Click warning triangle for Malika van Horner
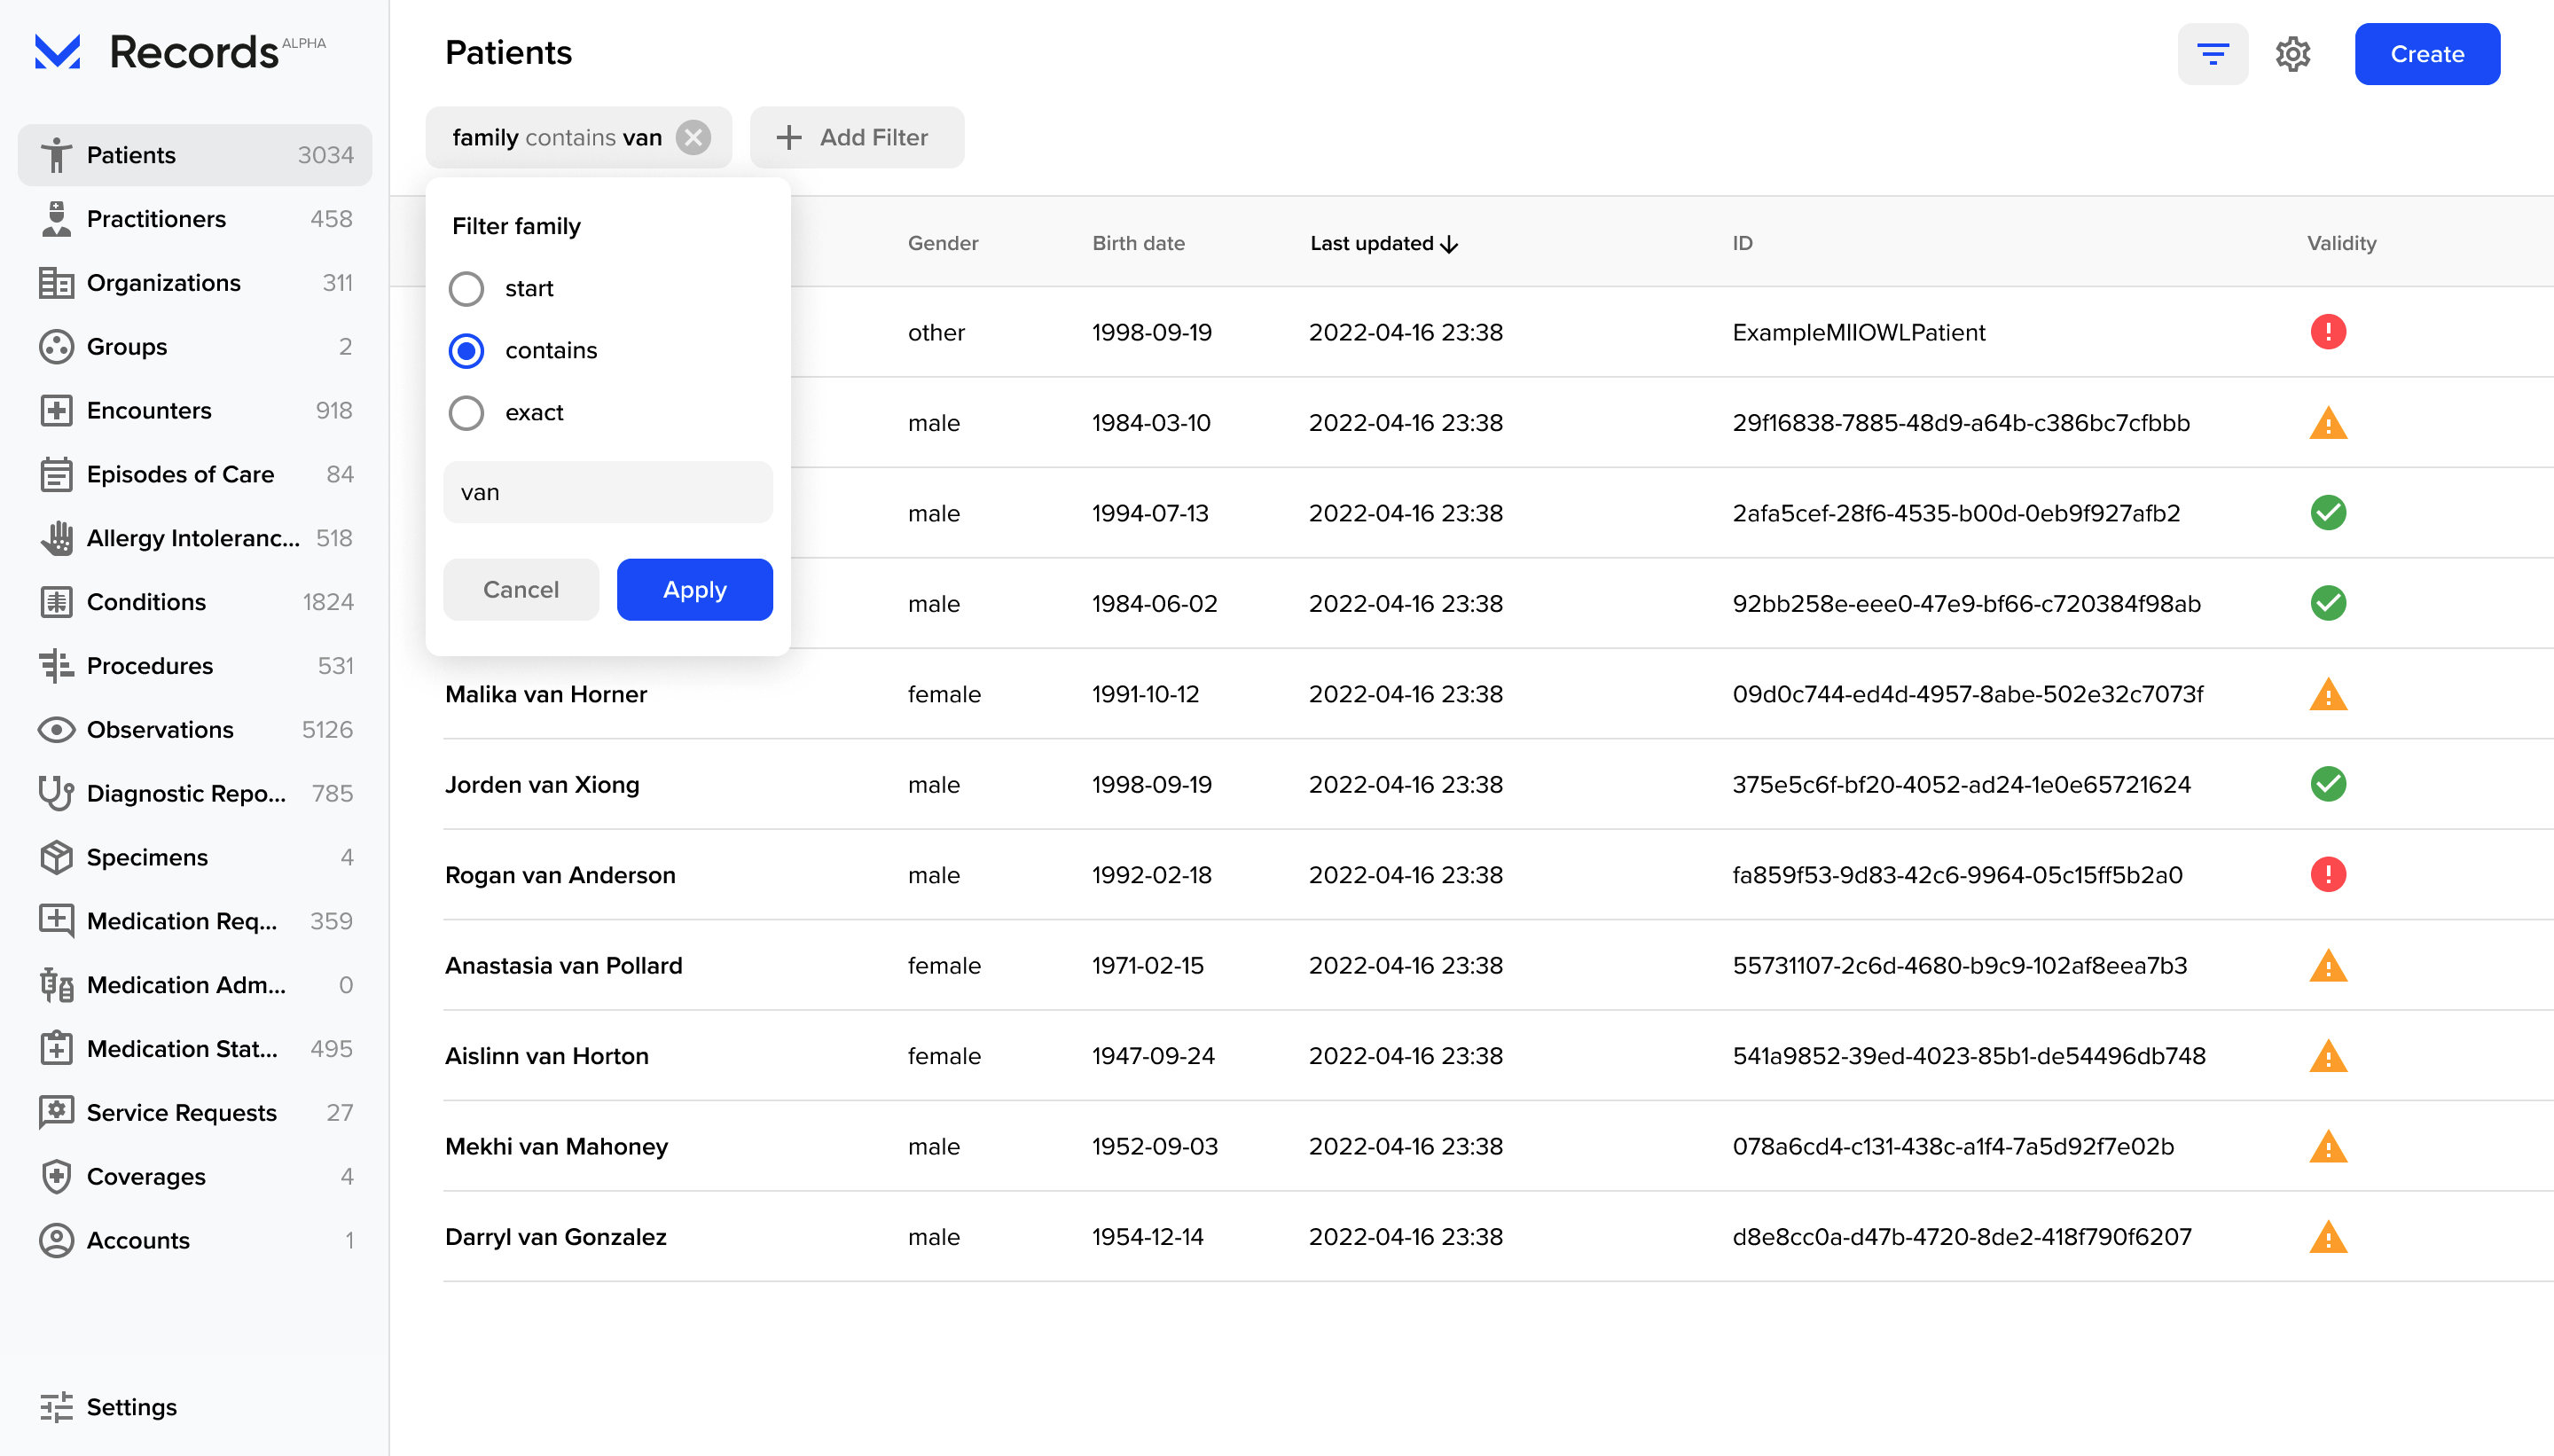Image resolution: width=2554 pixels, height=1456 pixels. pos(2328,694)
